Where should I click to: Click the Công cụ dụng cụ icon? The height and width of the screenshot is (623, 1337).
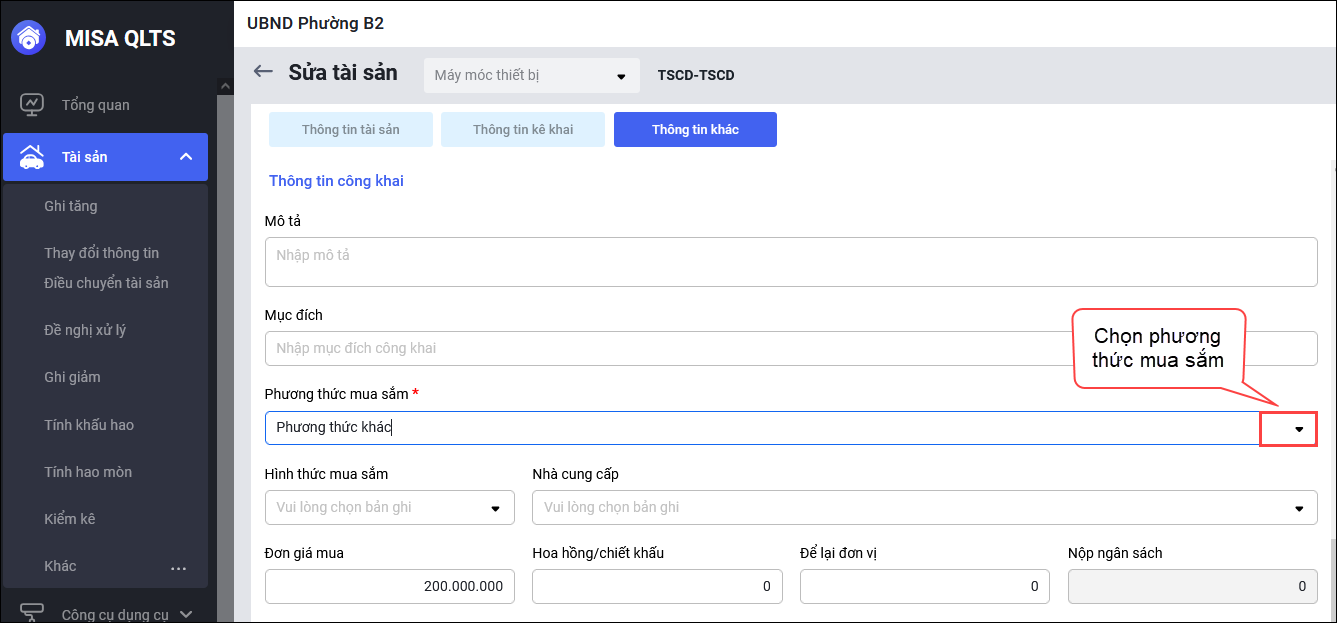click(32, 613)
